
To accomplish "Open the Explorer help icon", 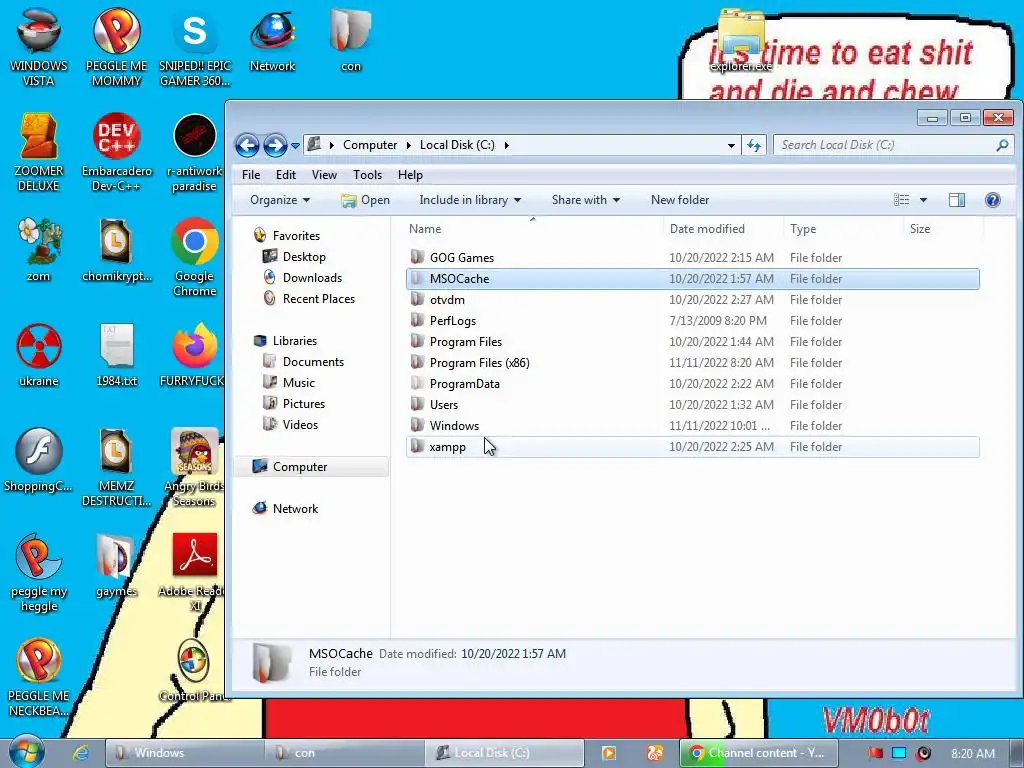I will [993, 200].
